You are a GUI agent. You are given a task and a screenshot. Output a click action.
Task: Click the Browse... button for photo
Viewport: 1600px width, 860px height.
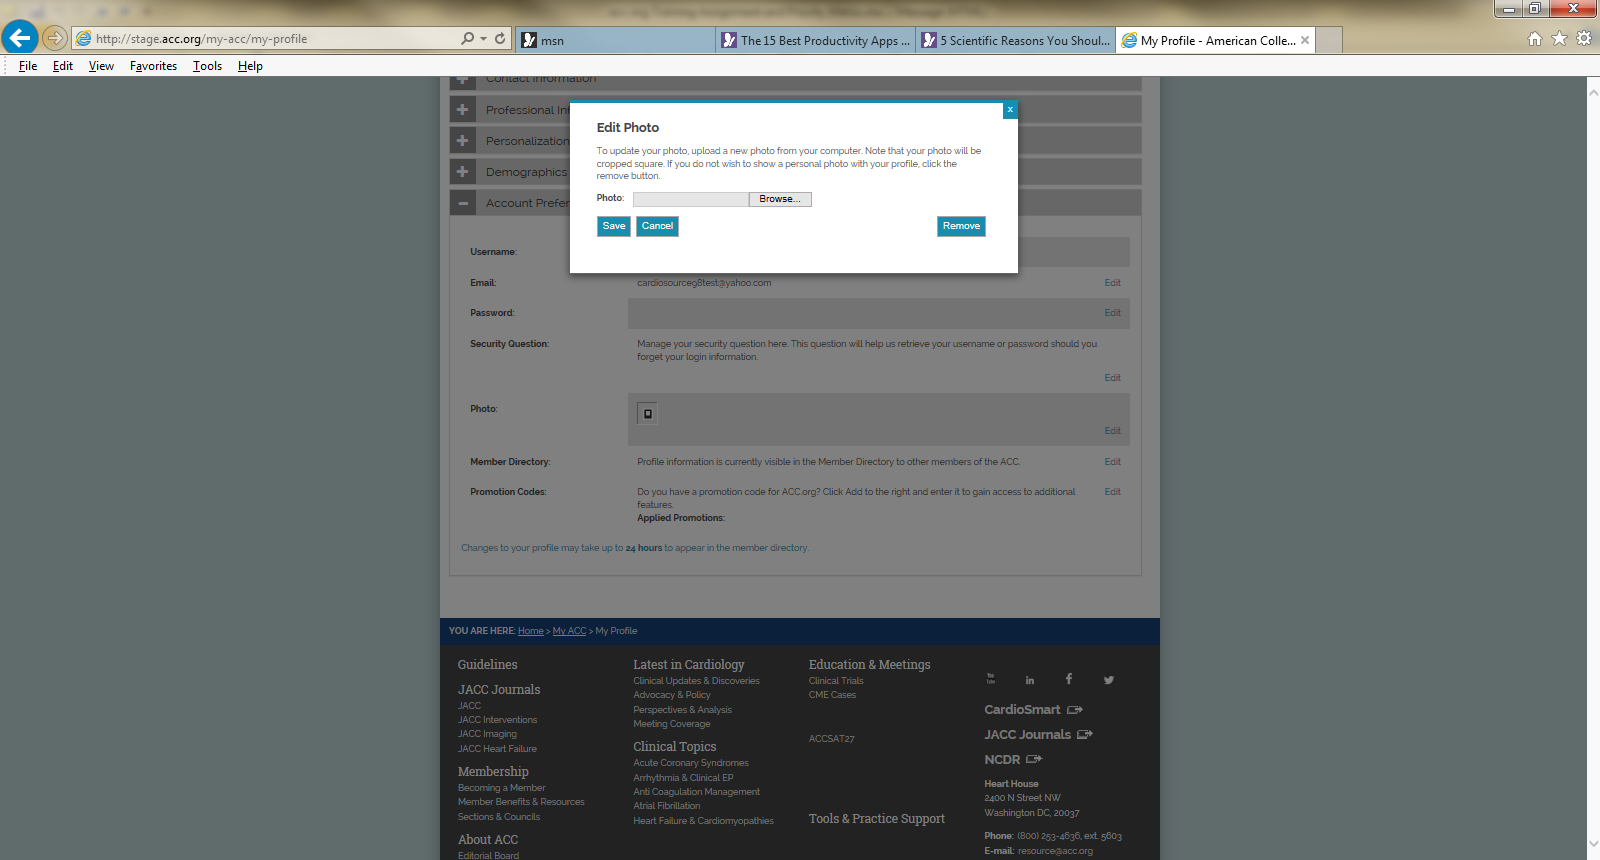click(x=780, y=199)
